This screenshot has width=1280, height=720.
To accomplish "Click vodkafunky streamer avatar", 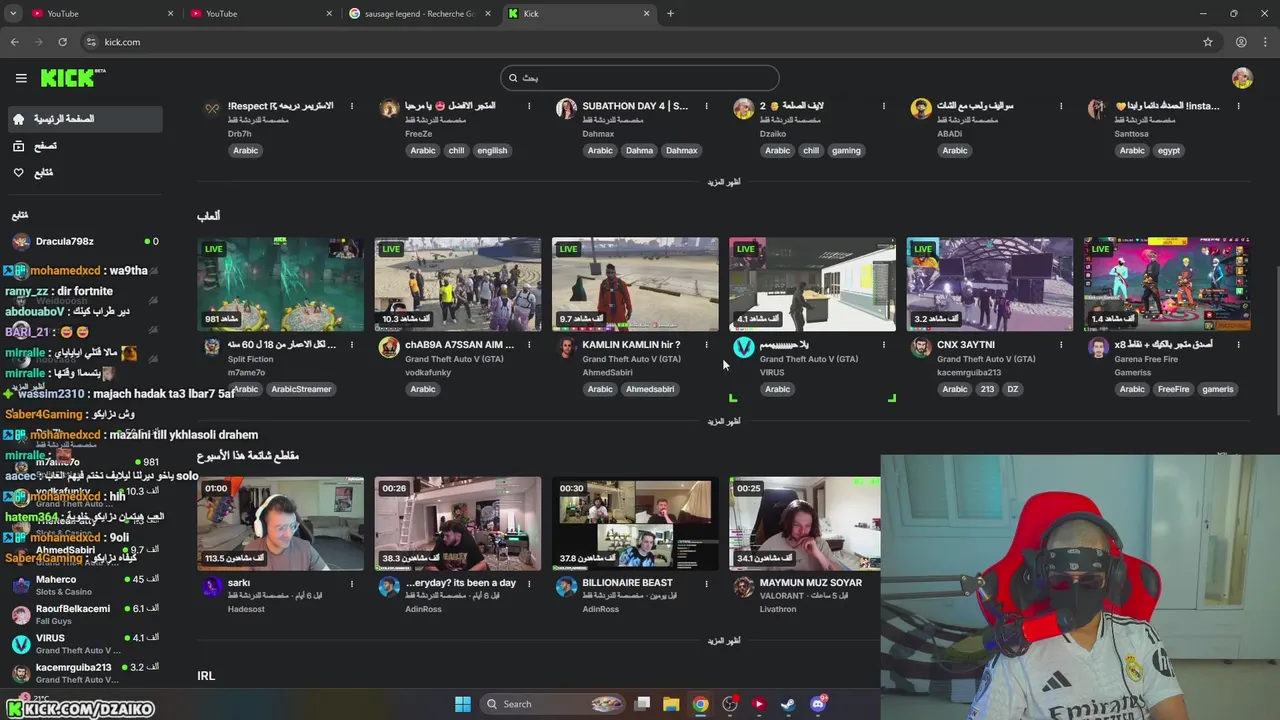I will coord(389,347).
